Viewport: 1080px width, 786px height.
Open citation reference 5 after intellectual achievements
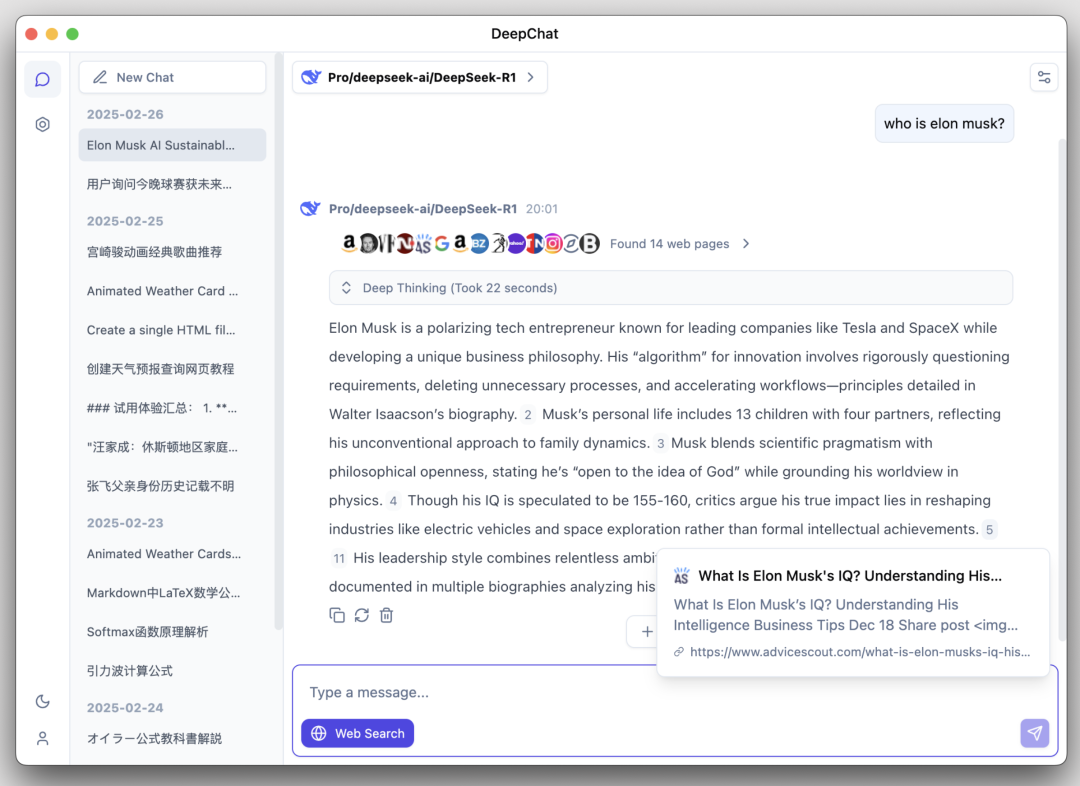989,530
